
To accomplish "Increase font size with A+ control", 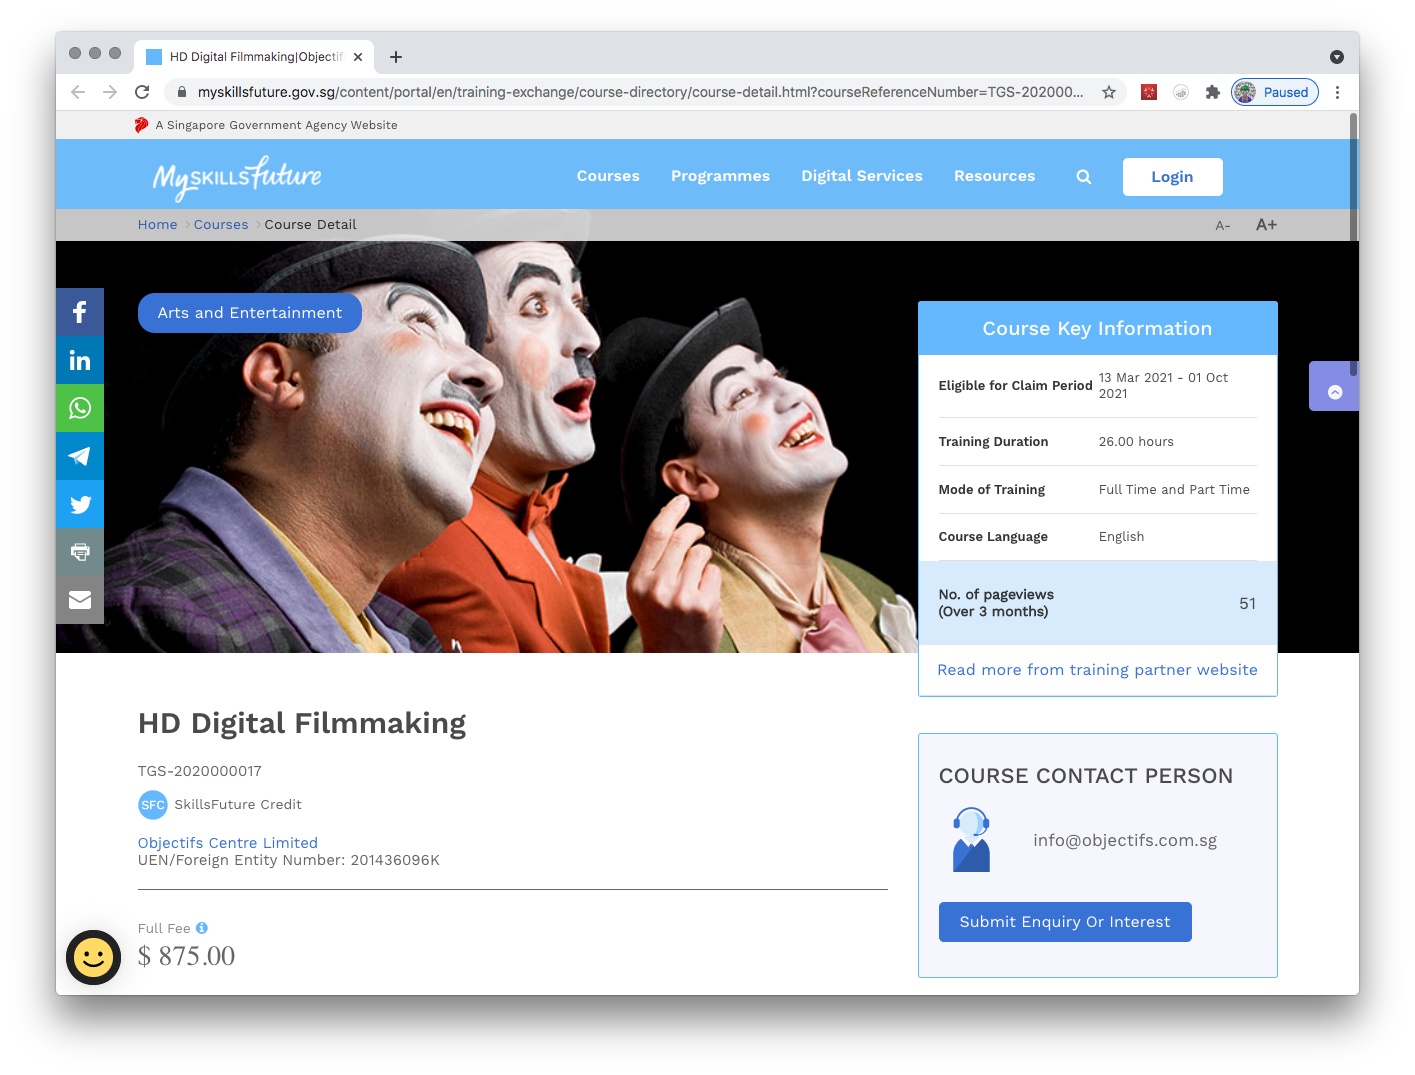I will 1266,225.
